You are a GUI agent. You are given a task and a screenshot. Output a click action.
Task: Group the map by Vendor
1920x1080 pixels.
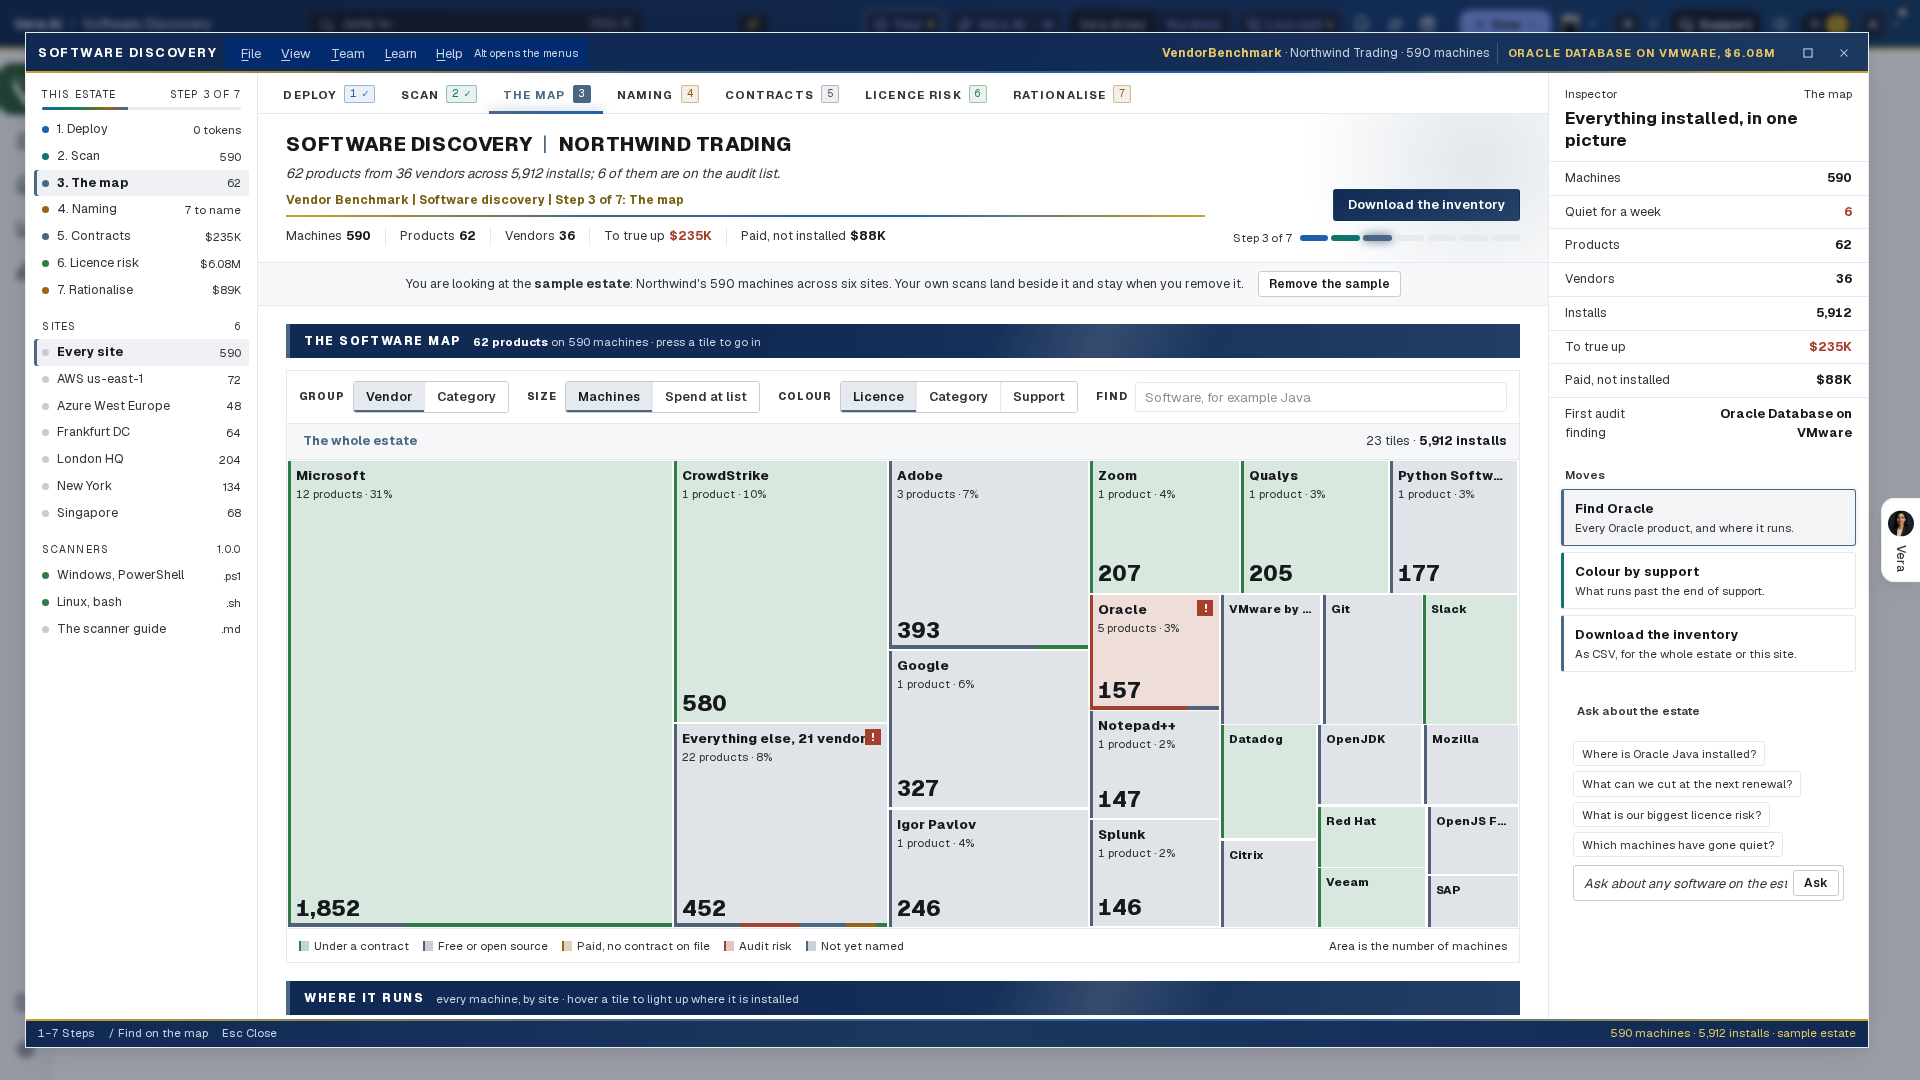(x=389, y=397)
